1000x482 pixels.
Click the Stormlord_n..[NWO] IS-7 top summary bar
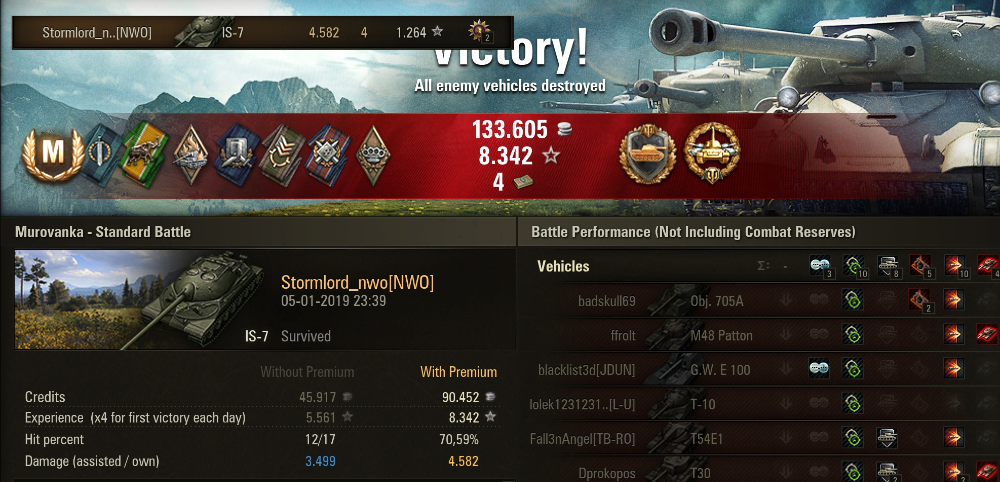coord(263,33)
